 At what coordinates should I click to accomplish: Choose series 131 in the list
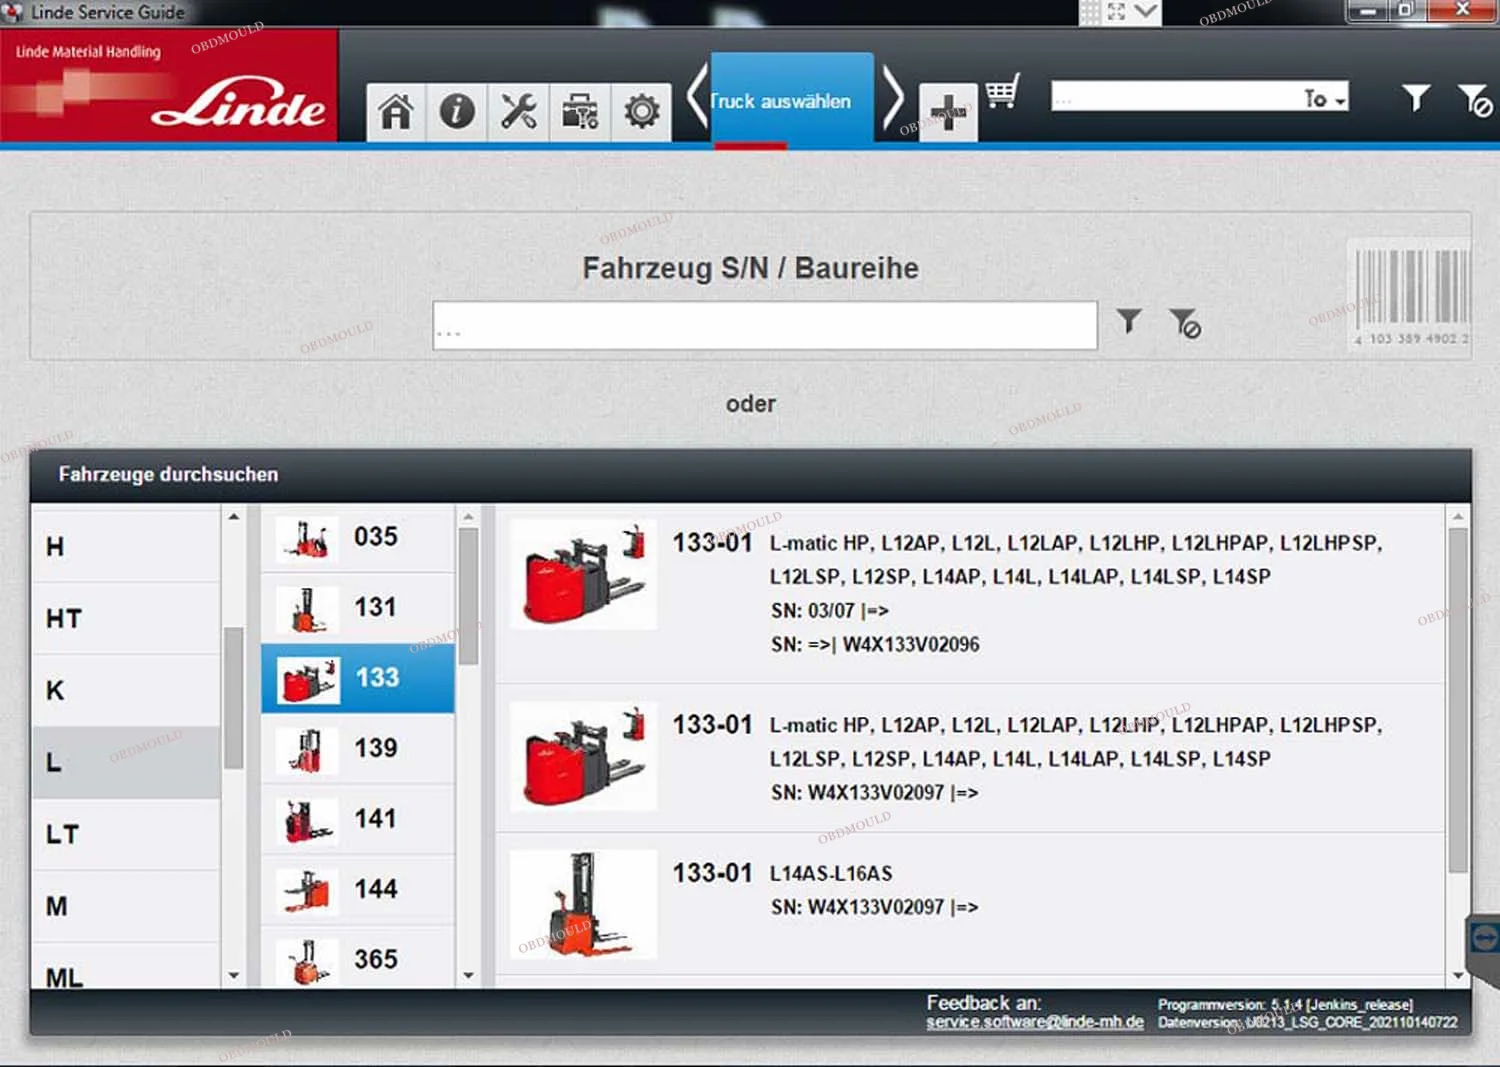point(358,608)
